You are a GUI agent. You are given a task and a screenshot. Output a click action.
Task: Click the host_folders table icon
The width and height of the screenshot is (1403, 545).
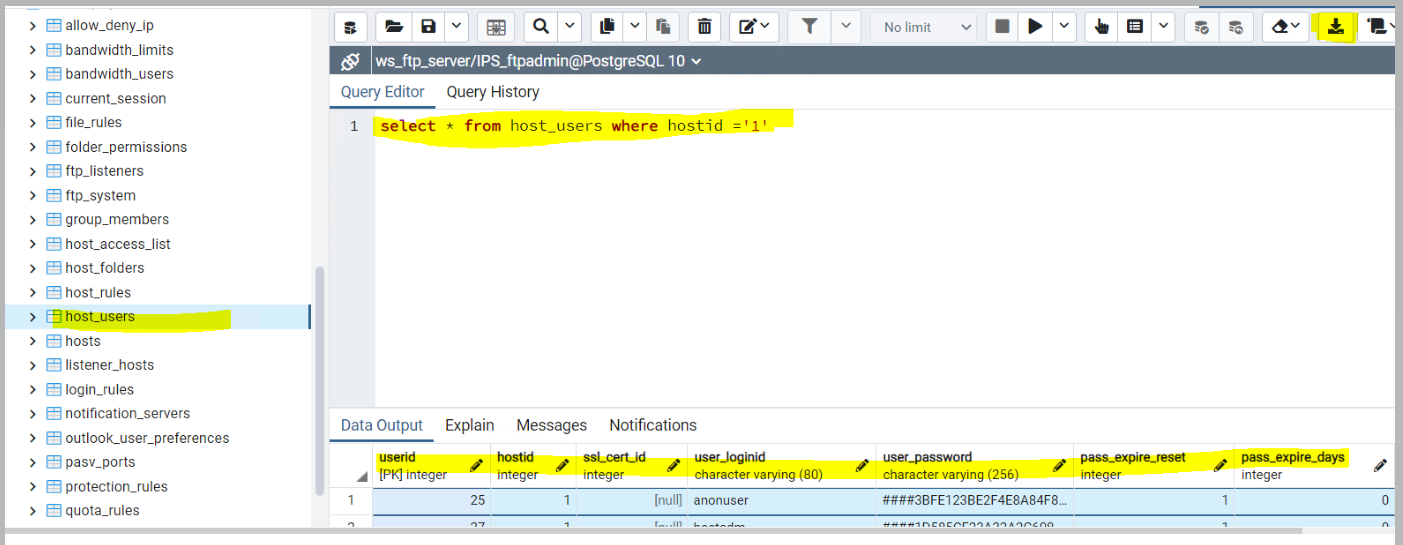(x=54, y=268)
